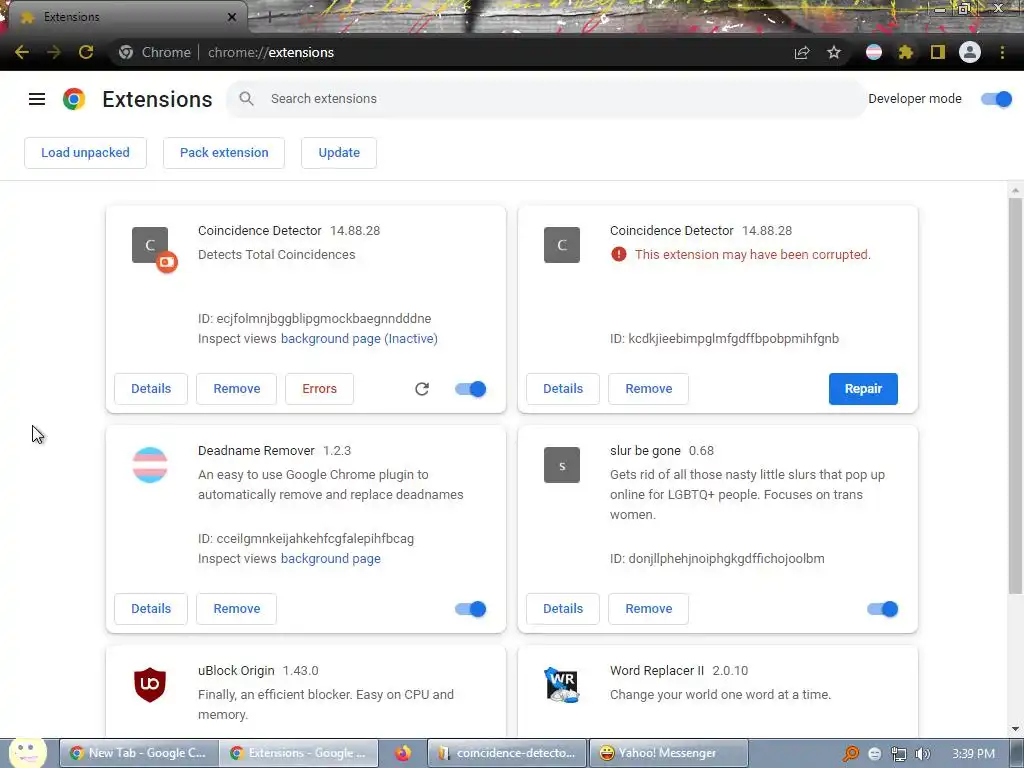This screenshot has height=768, width=1024.
Task: Inspect Deadname Remover background page
Action: tap(330, 559)
